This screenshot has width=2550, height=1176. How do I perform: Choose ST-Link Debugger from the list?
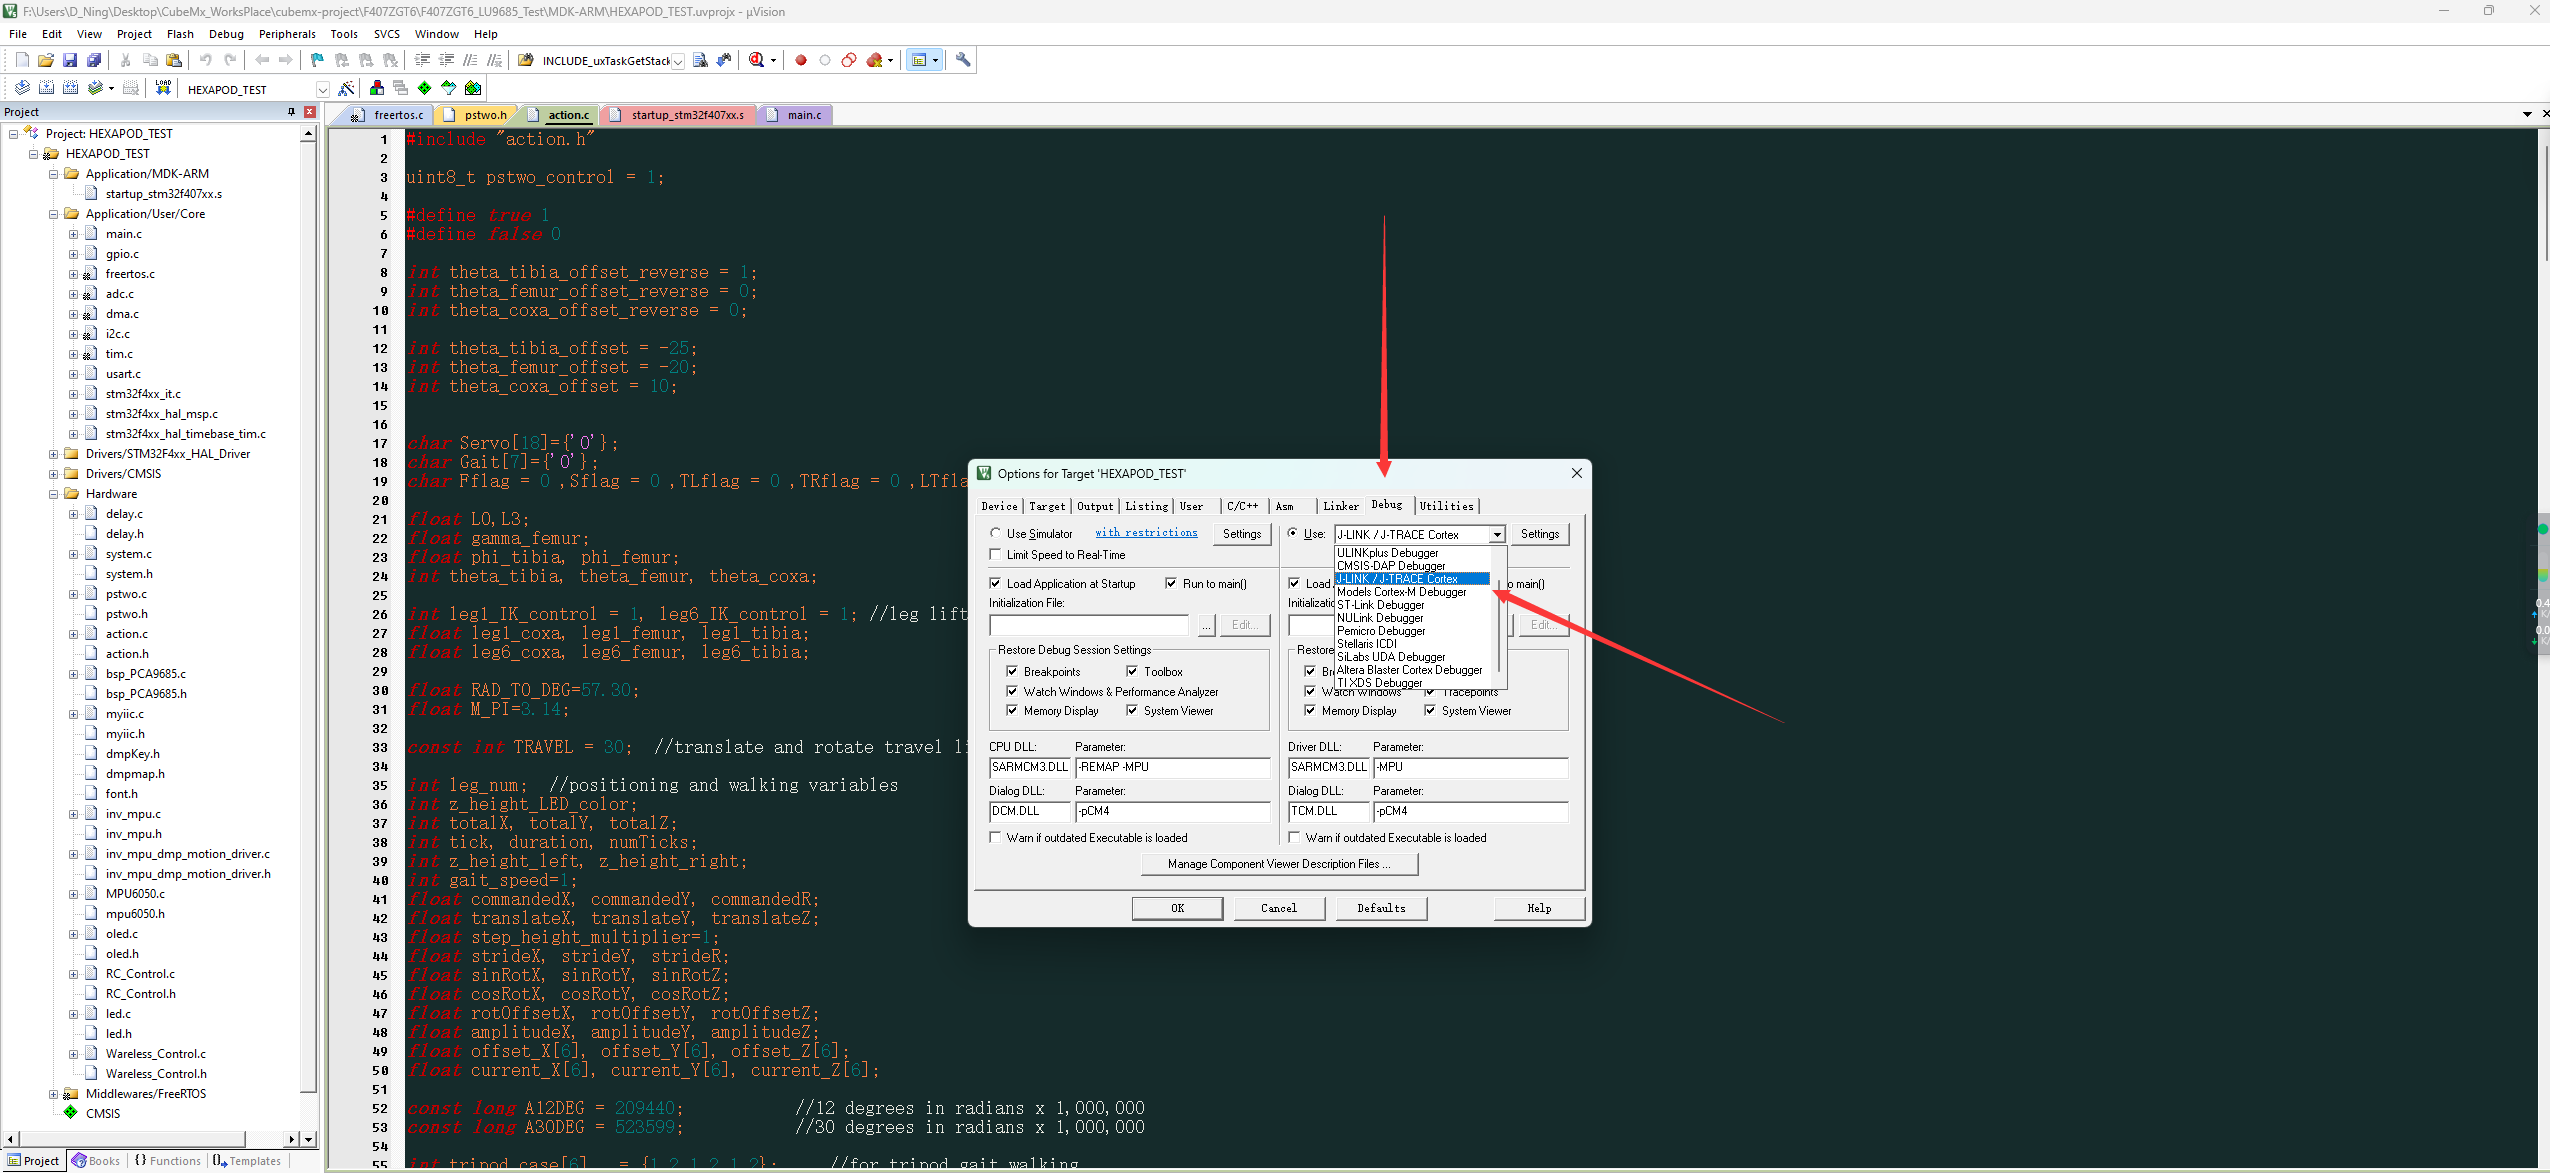pos(1381,606)
